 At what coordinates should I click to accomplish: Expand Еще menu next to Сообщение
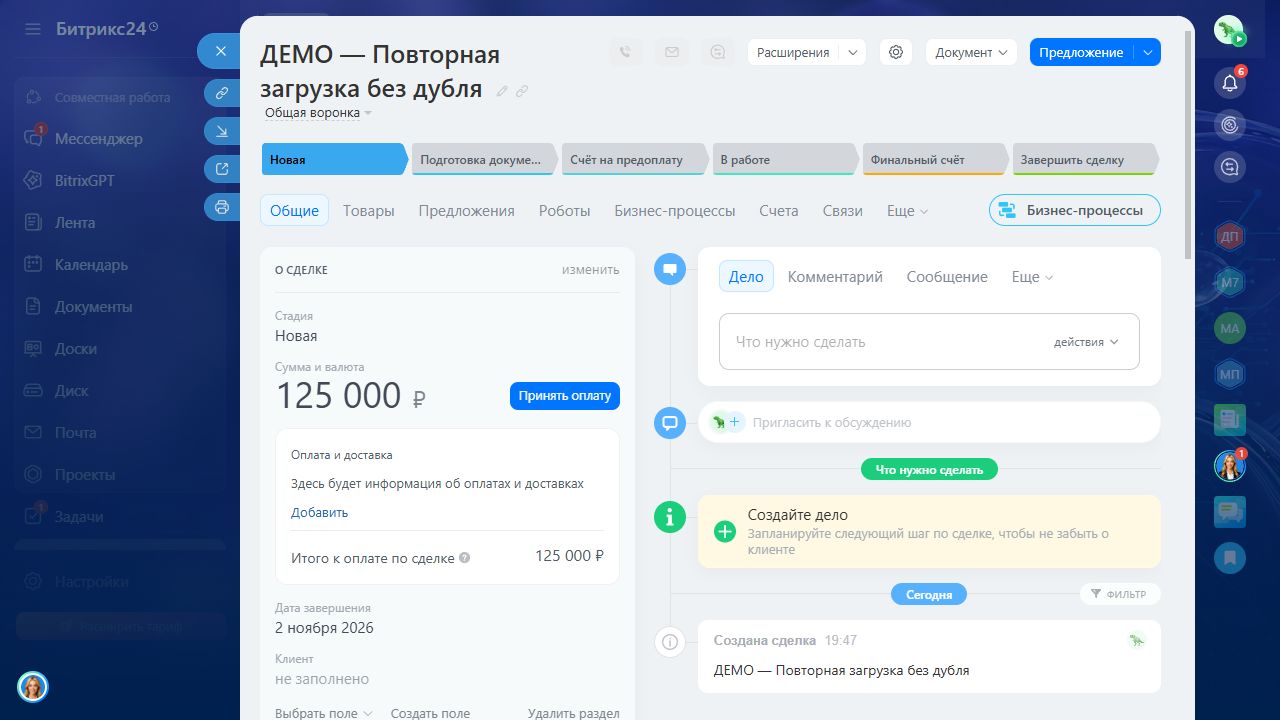pos(1032,277)
